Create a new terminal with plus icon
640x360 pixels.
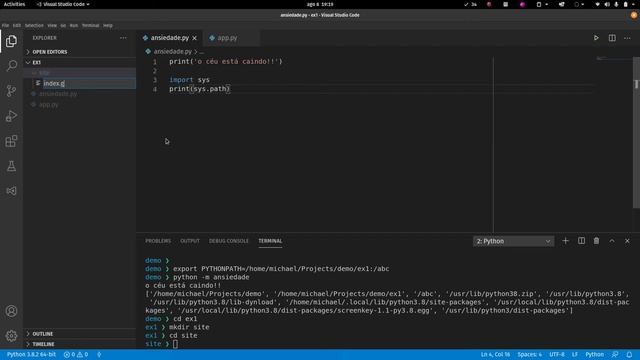565,241
